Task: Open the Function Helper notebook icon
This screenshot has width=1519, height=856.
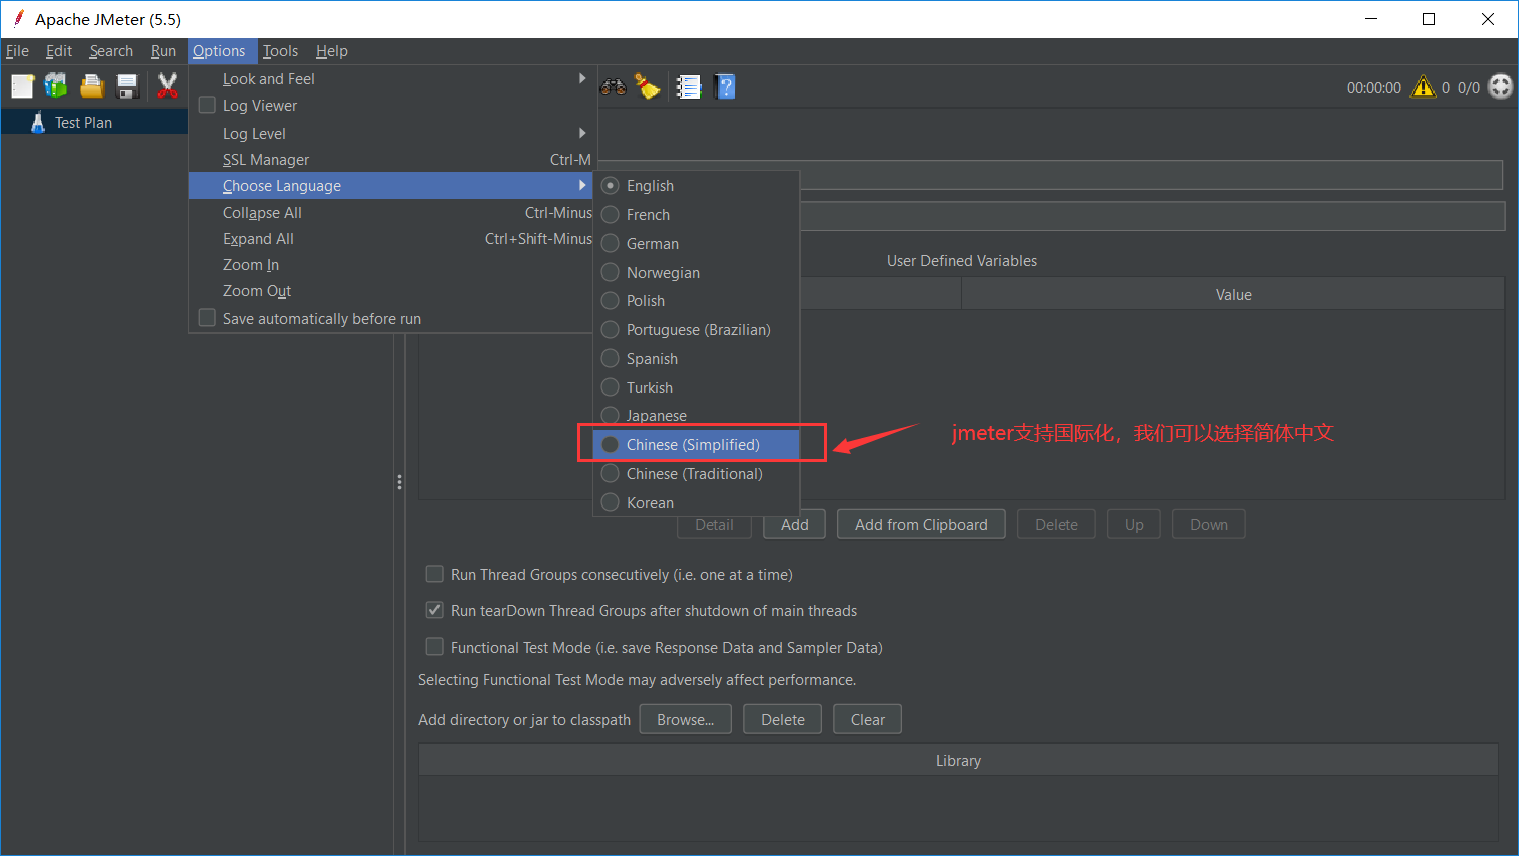Action: tap(689, 87)
